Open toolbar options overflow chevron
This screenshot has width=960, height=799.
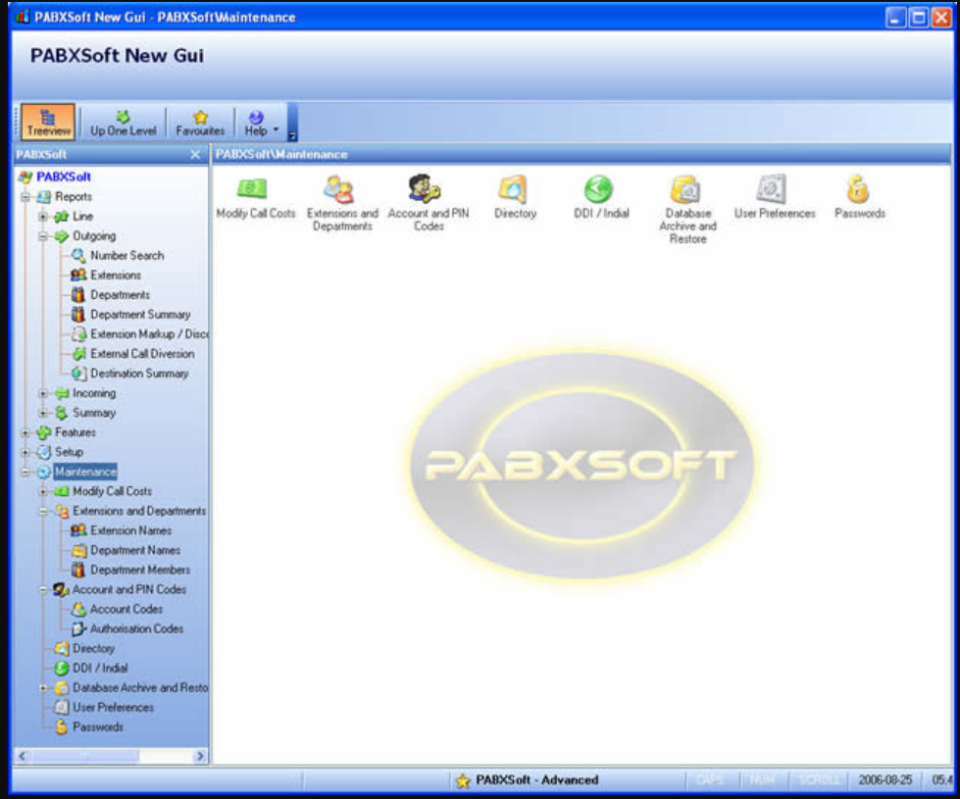point(292,136)
